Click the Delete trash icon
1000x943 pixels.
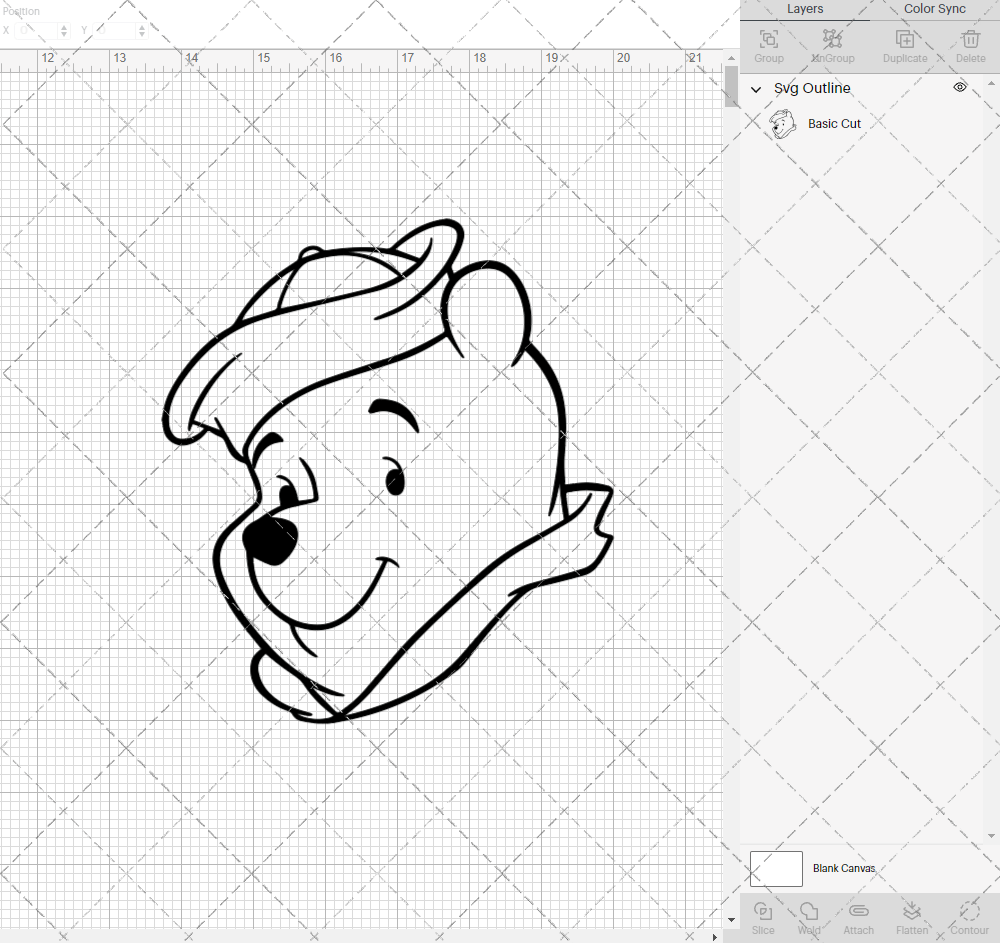point(970,39)
